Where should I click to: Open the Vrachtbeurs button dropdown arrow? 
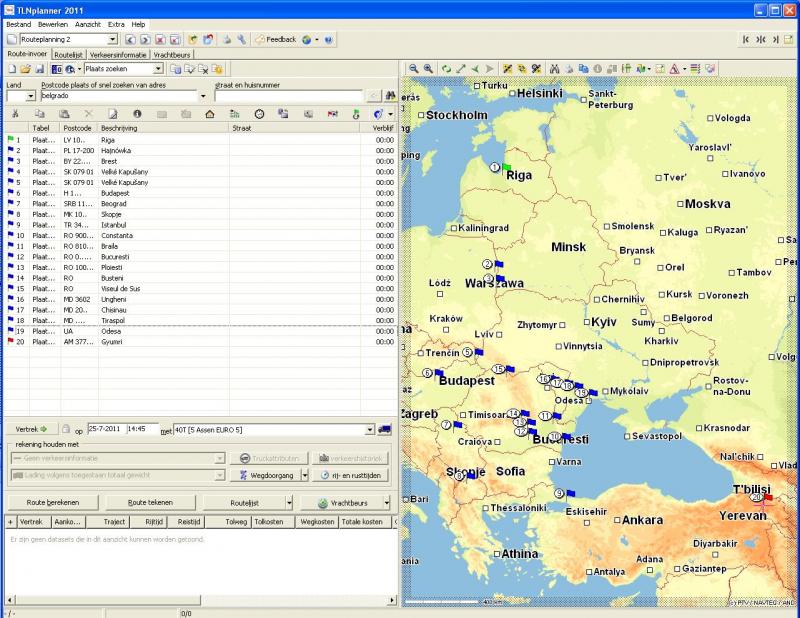click(387, 503)
